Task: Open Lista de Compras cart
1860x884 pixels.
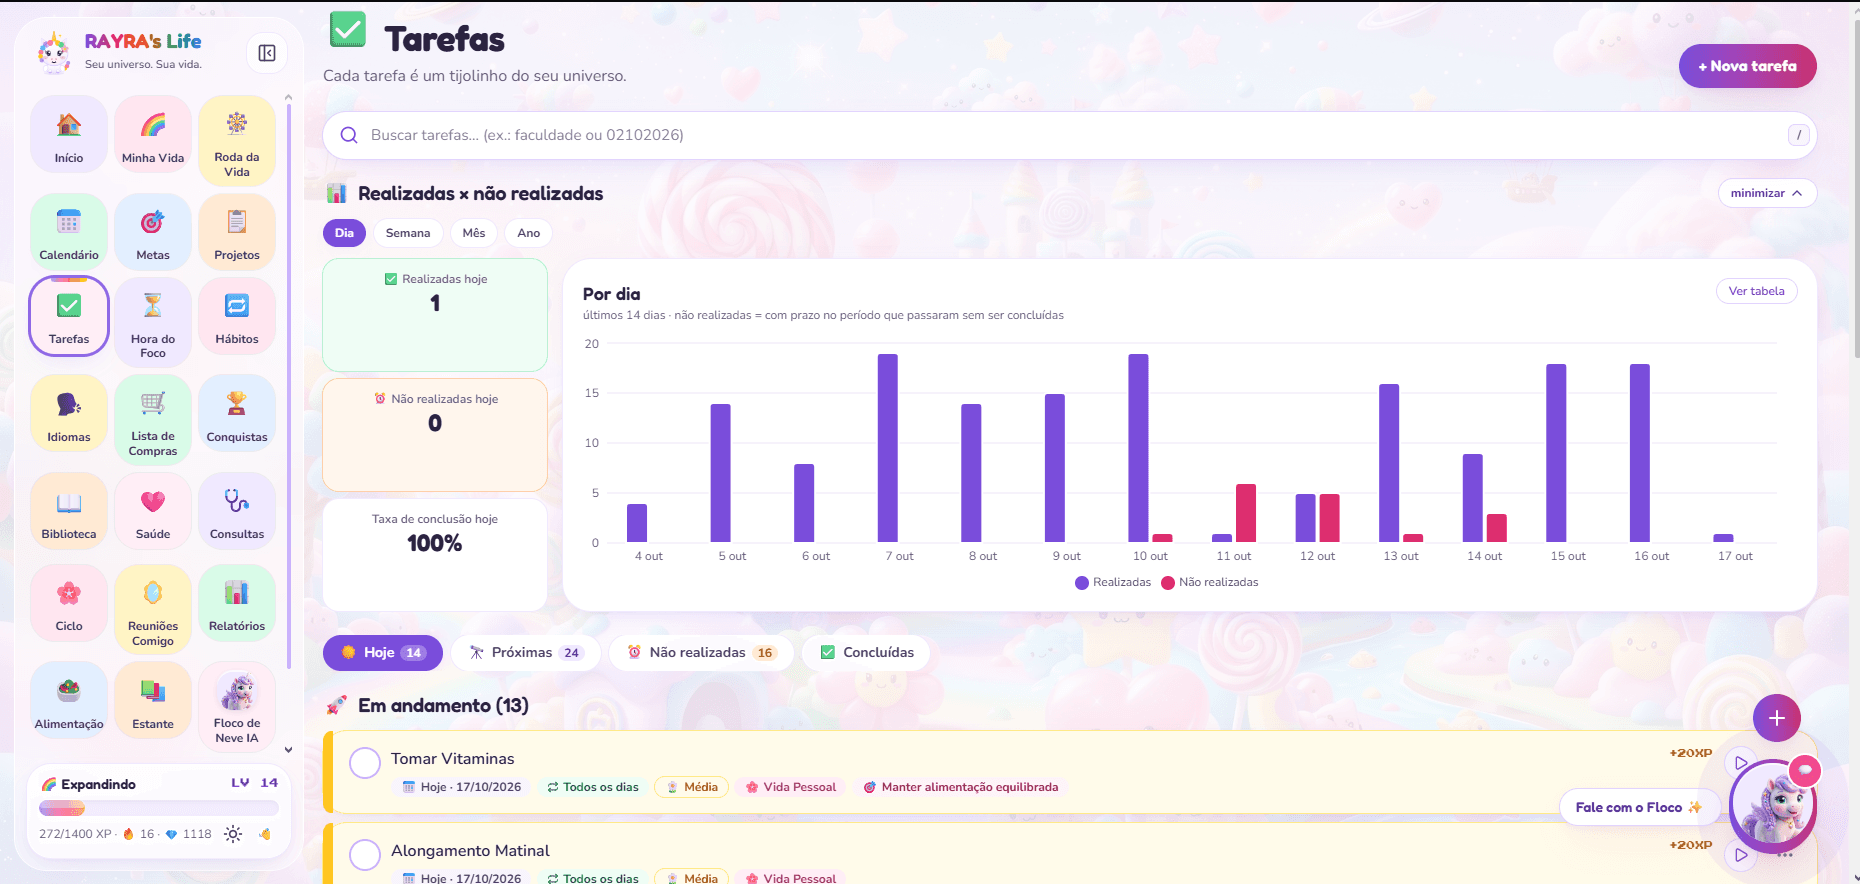Action: (x=153, y=419)
